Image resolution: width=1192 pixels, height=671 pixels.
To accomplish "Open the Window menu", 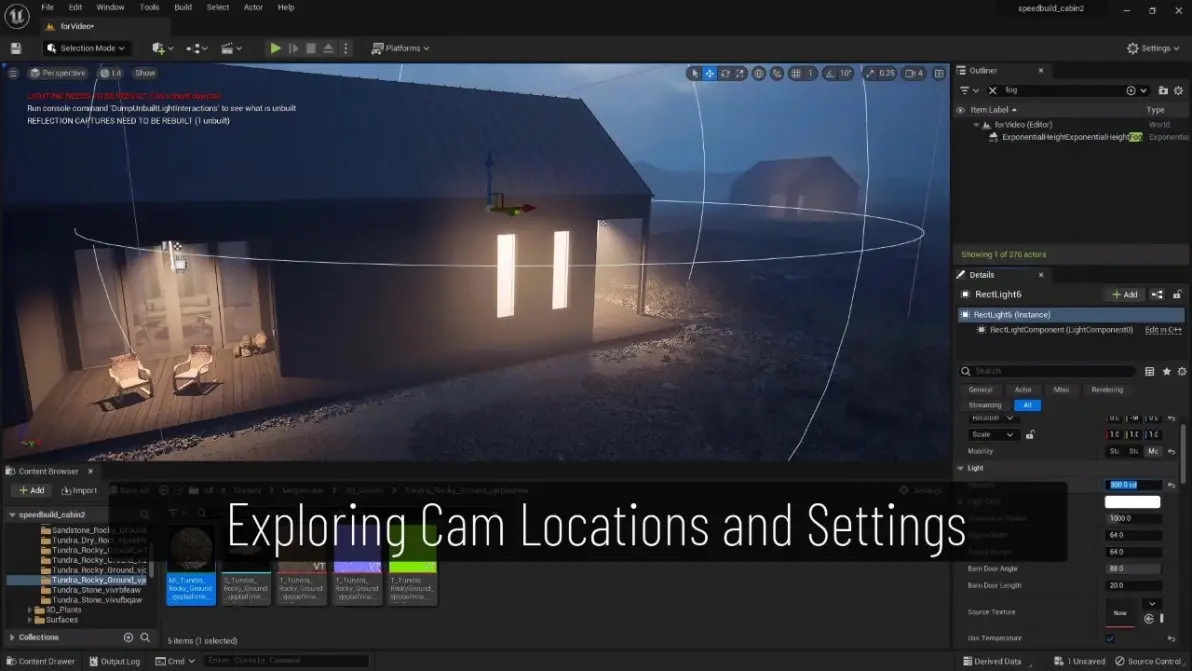I will [110, 7].
